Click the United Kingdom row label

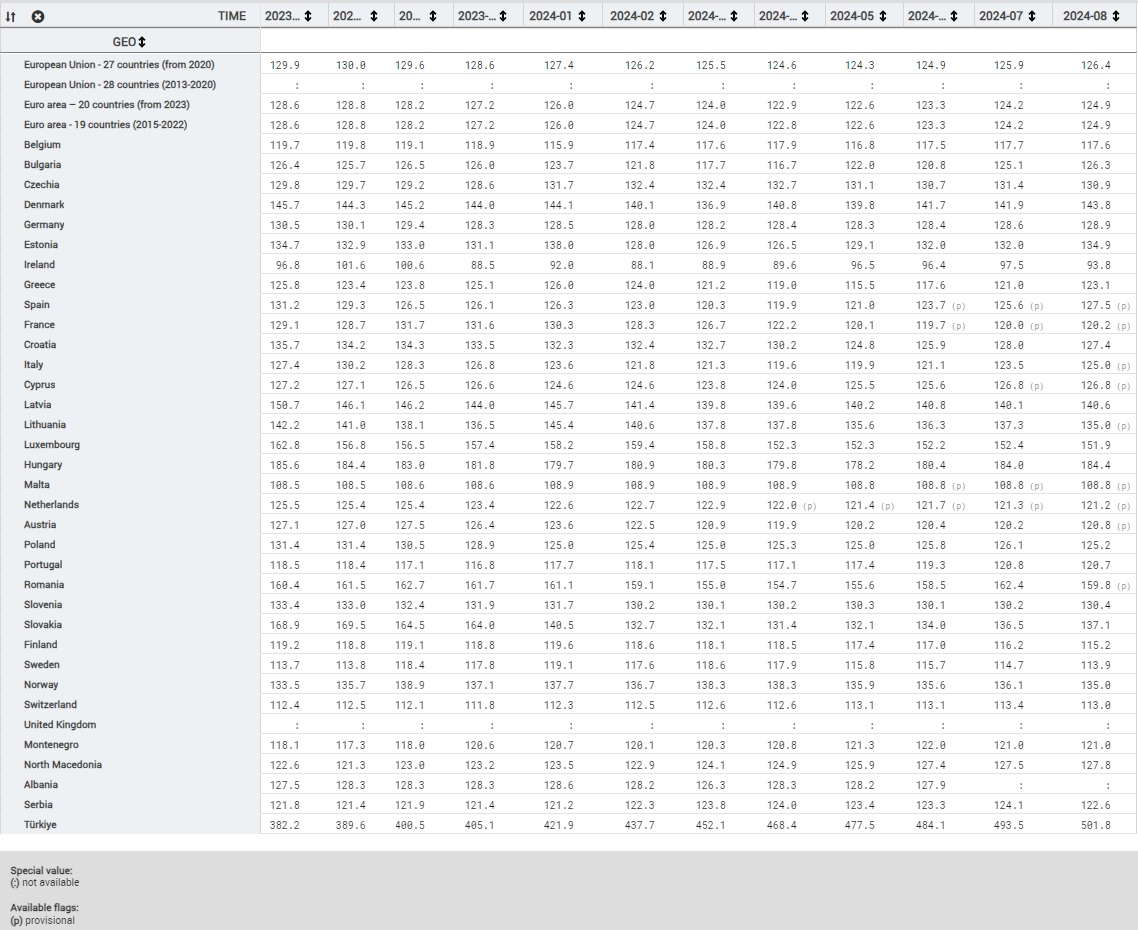(60, 725)
